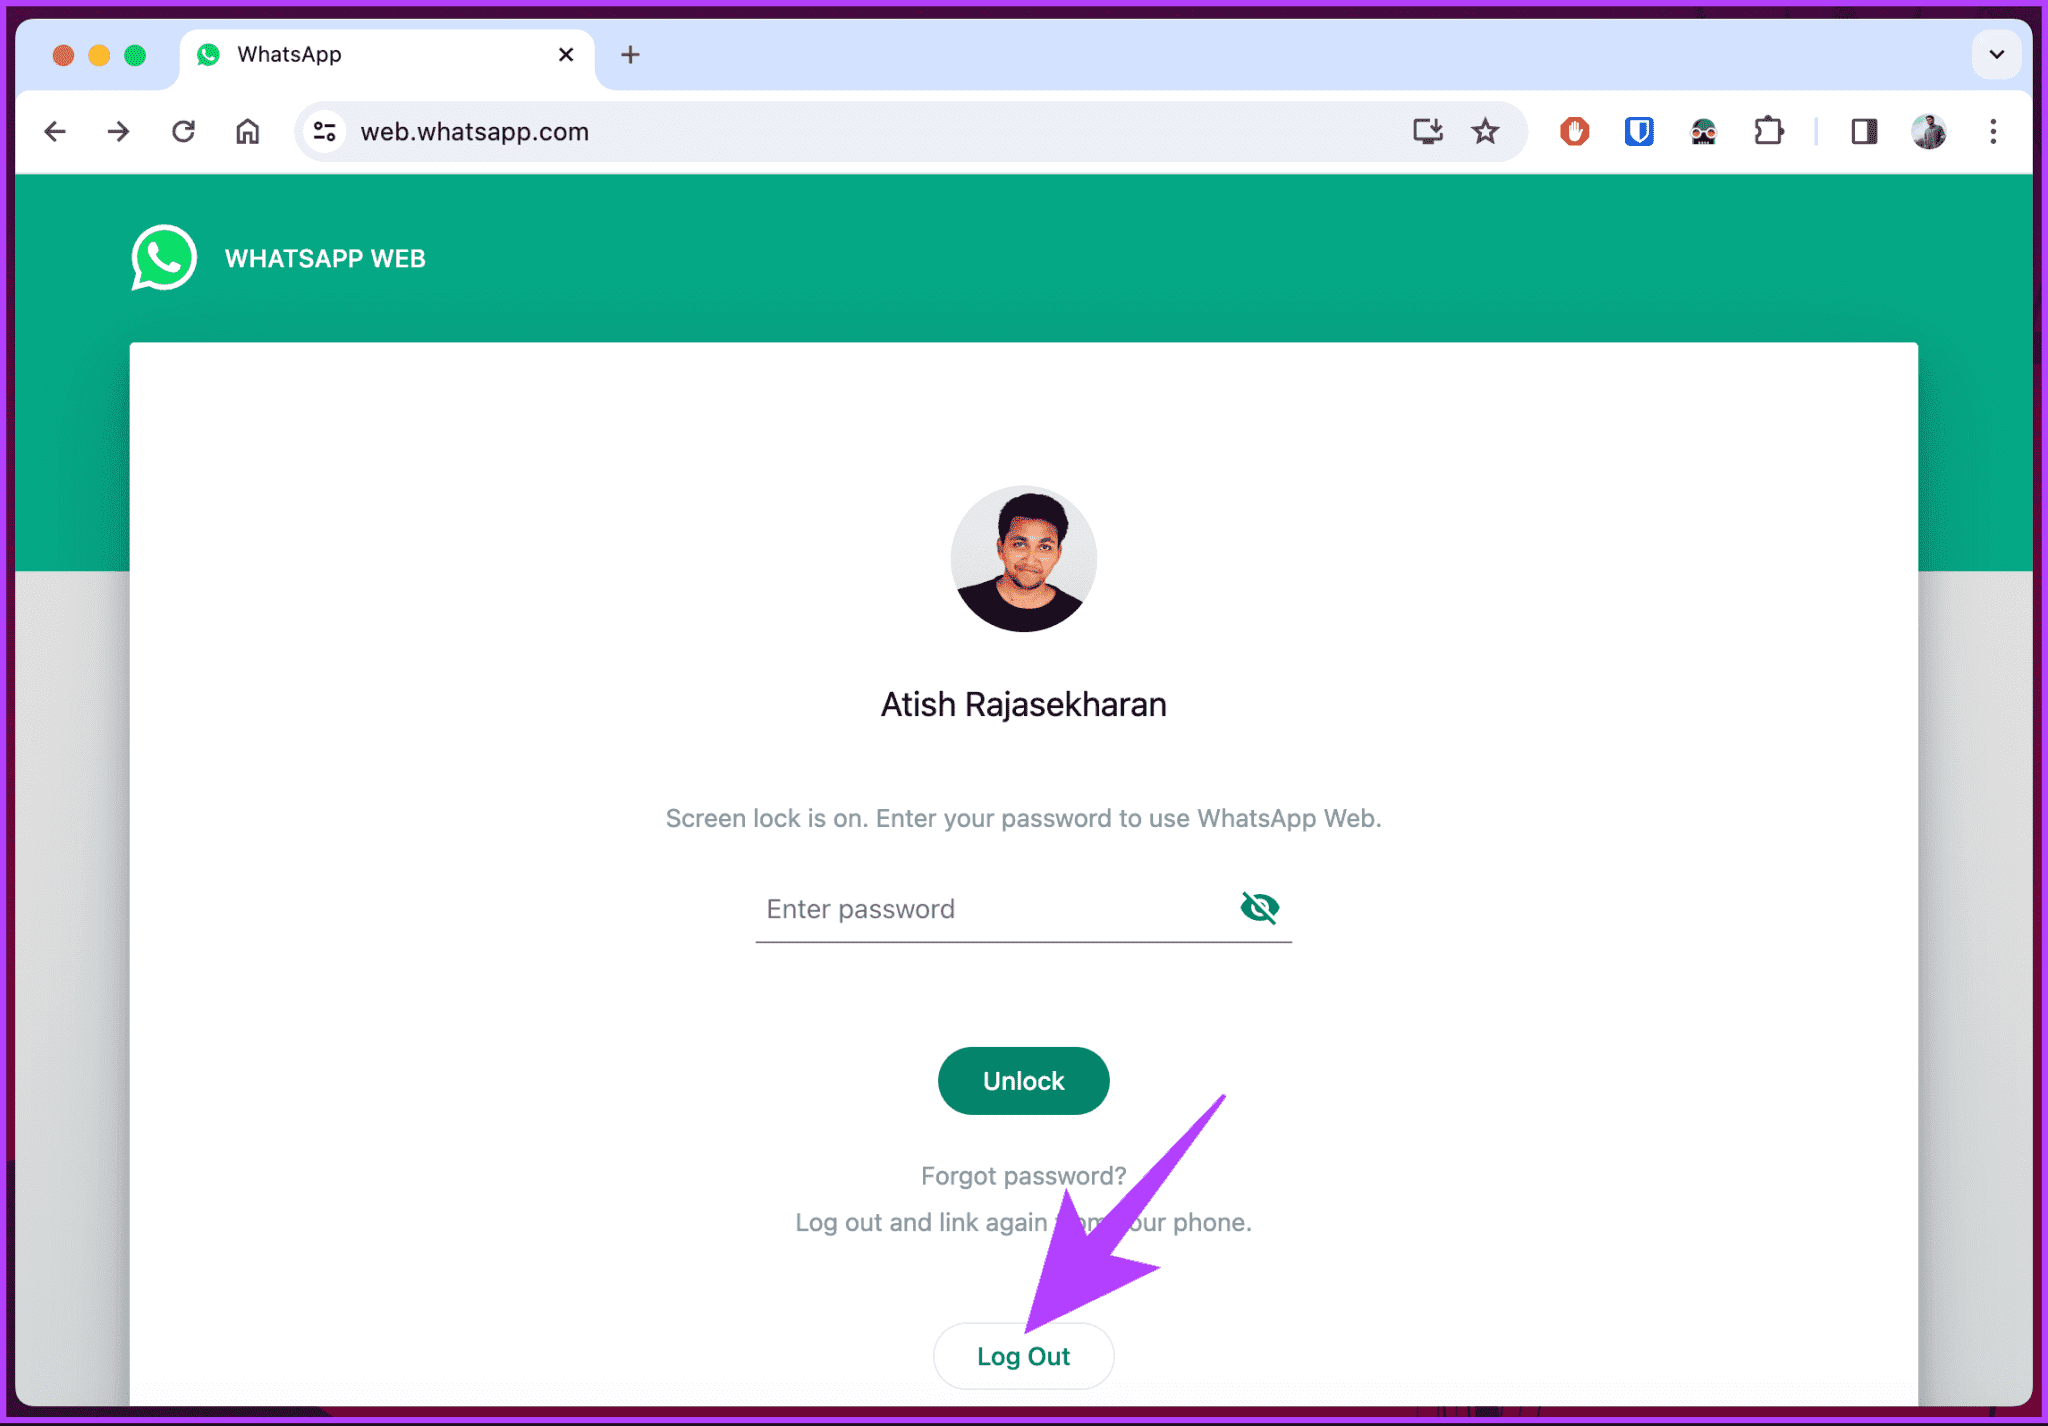This screenshot has height=1426, width=2048.
Task: Click the page refresh icon
Action: (184, 131)
